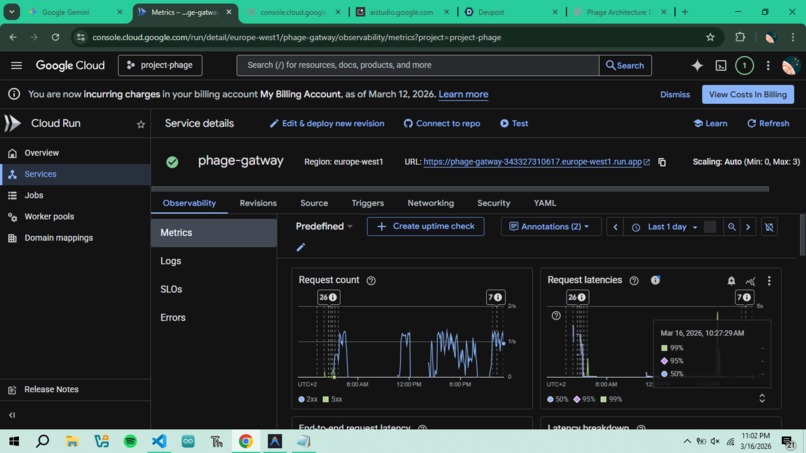Open the browser tab search dropdown
This screenshot has width=806, height=453.
[11, 12]
